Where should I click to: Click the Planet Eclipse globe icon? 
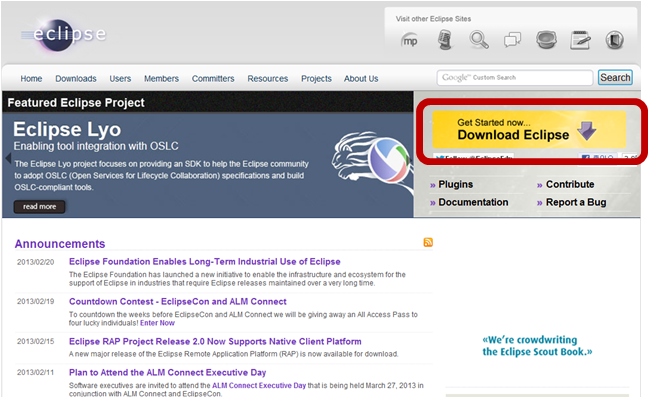tap(546, 40)
